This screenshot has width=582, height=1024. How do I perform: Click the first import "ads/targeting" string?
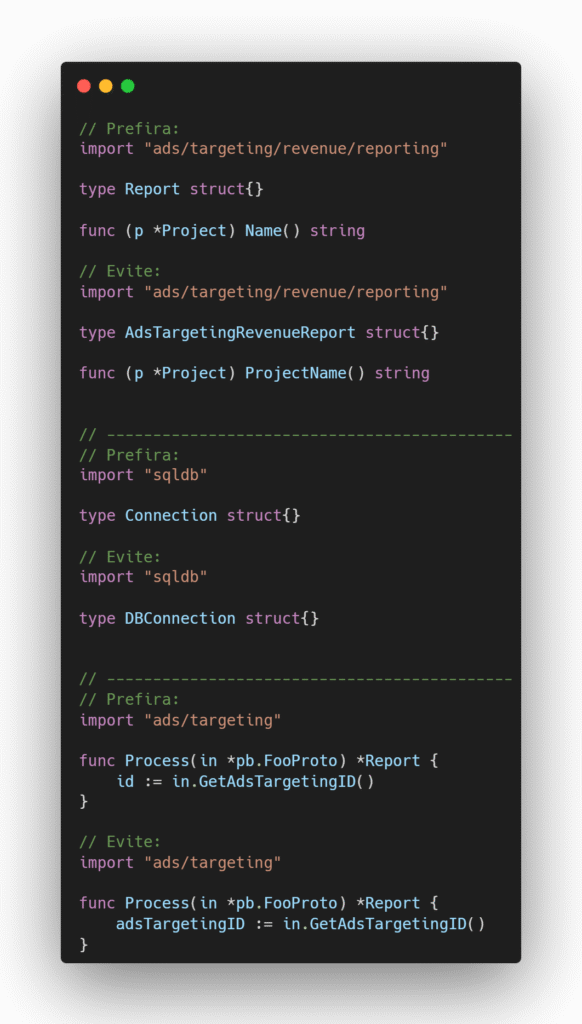pyautogui.click(x=213, y=720)
